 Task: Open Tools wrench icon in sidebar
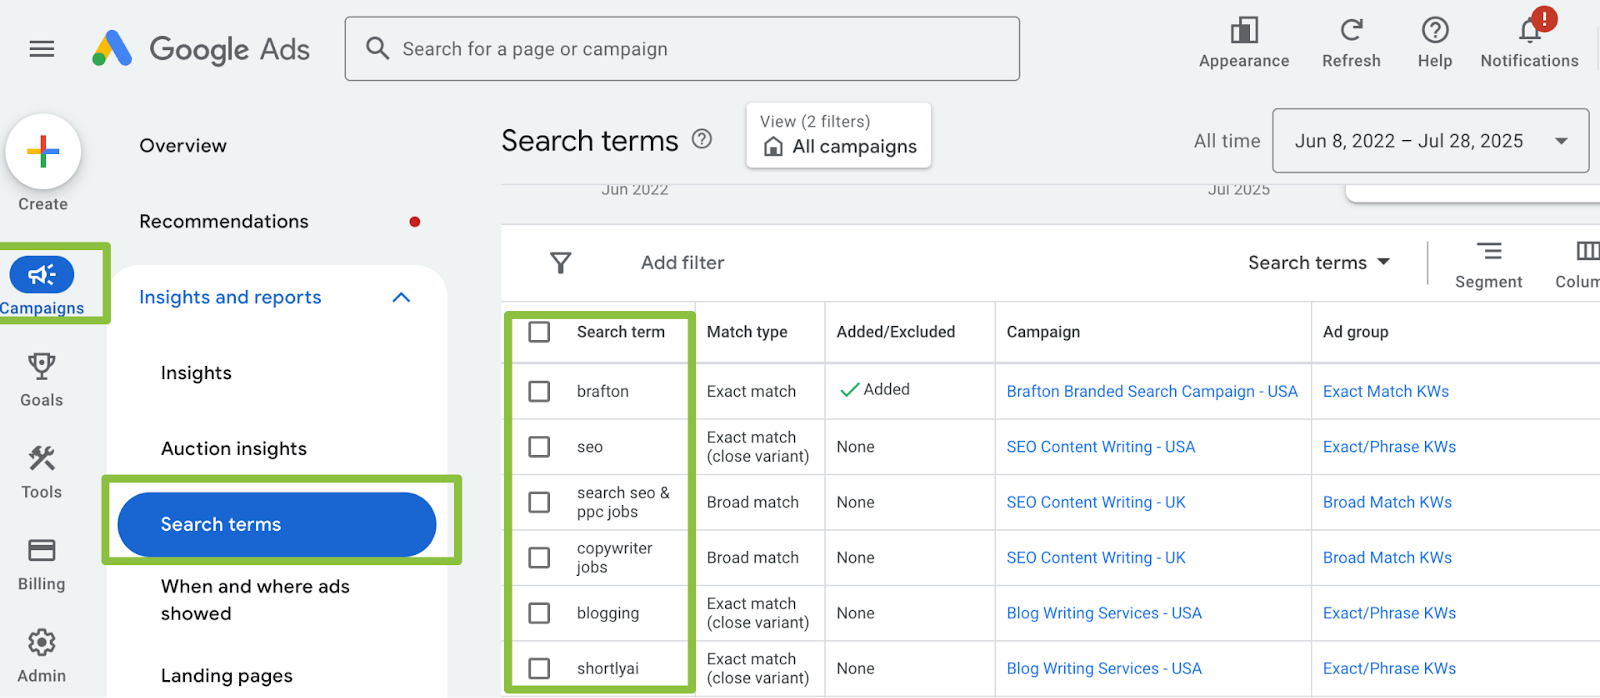[x=42, y=459]
